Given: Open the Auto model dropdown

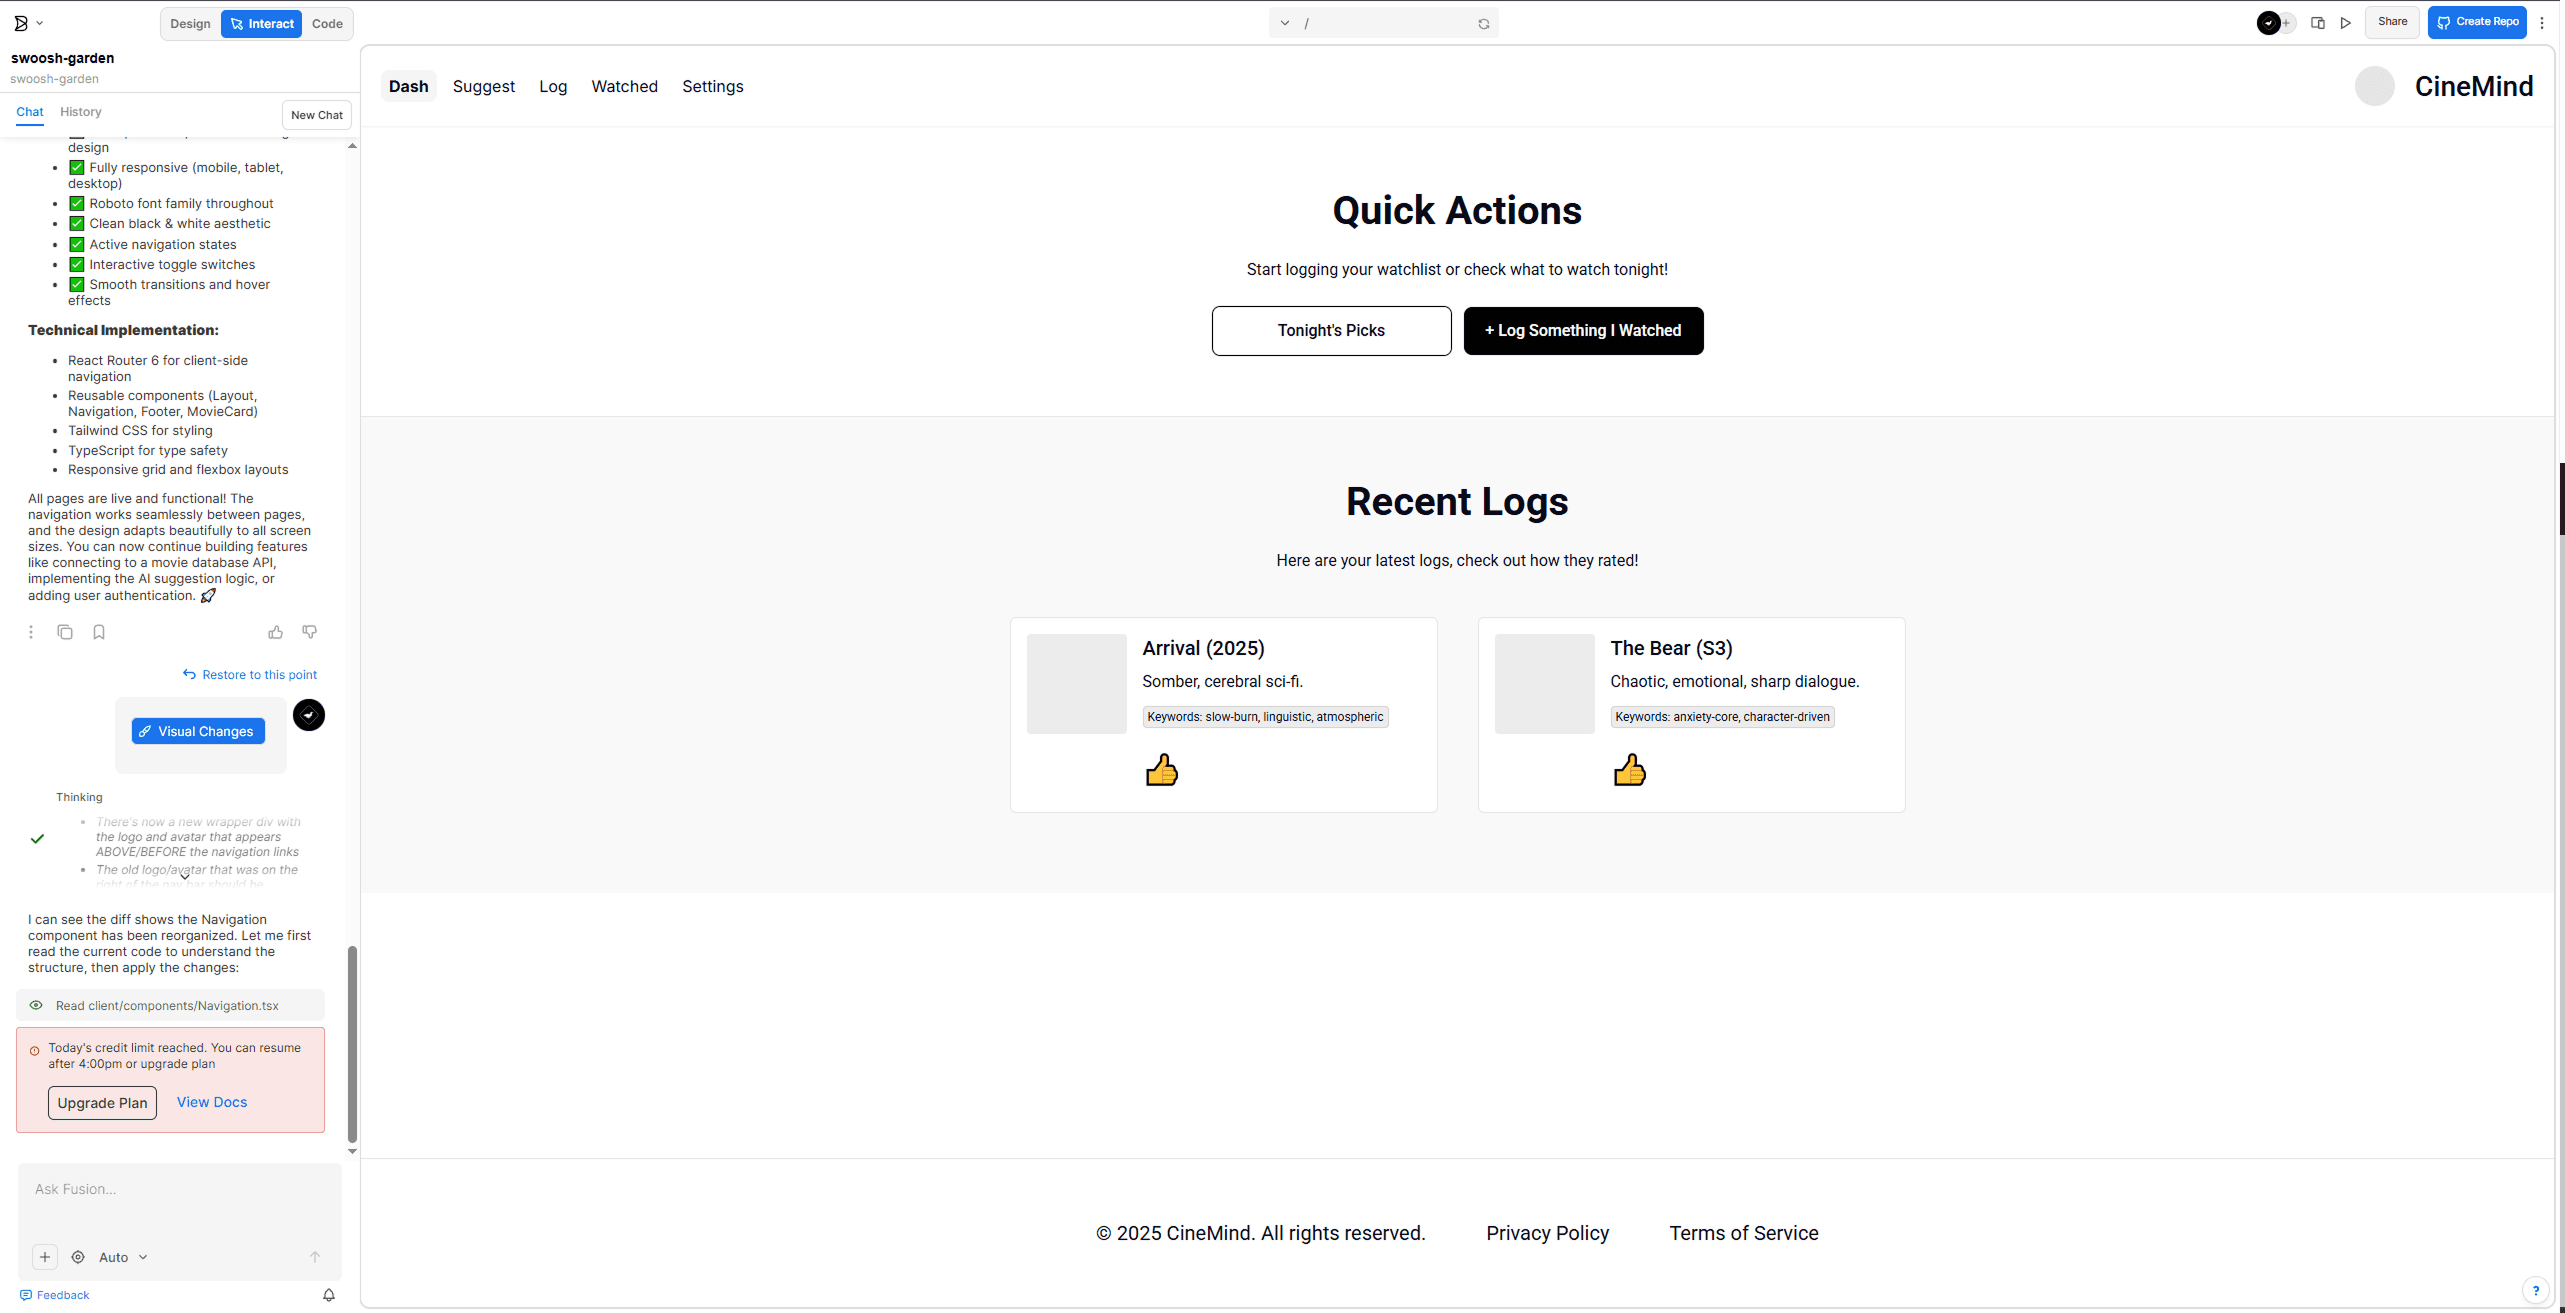Looking at the screenshot, I should [123, 1257].
